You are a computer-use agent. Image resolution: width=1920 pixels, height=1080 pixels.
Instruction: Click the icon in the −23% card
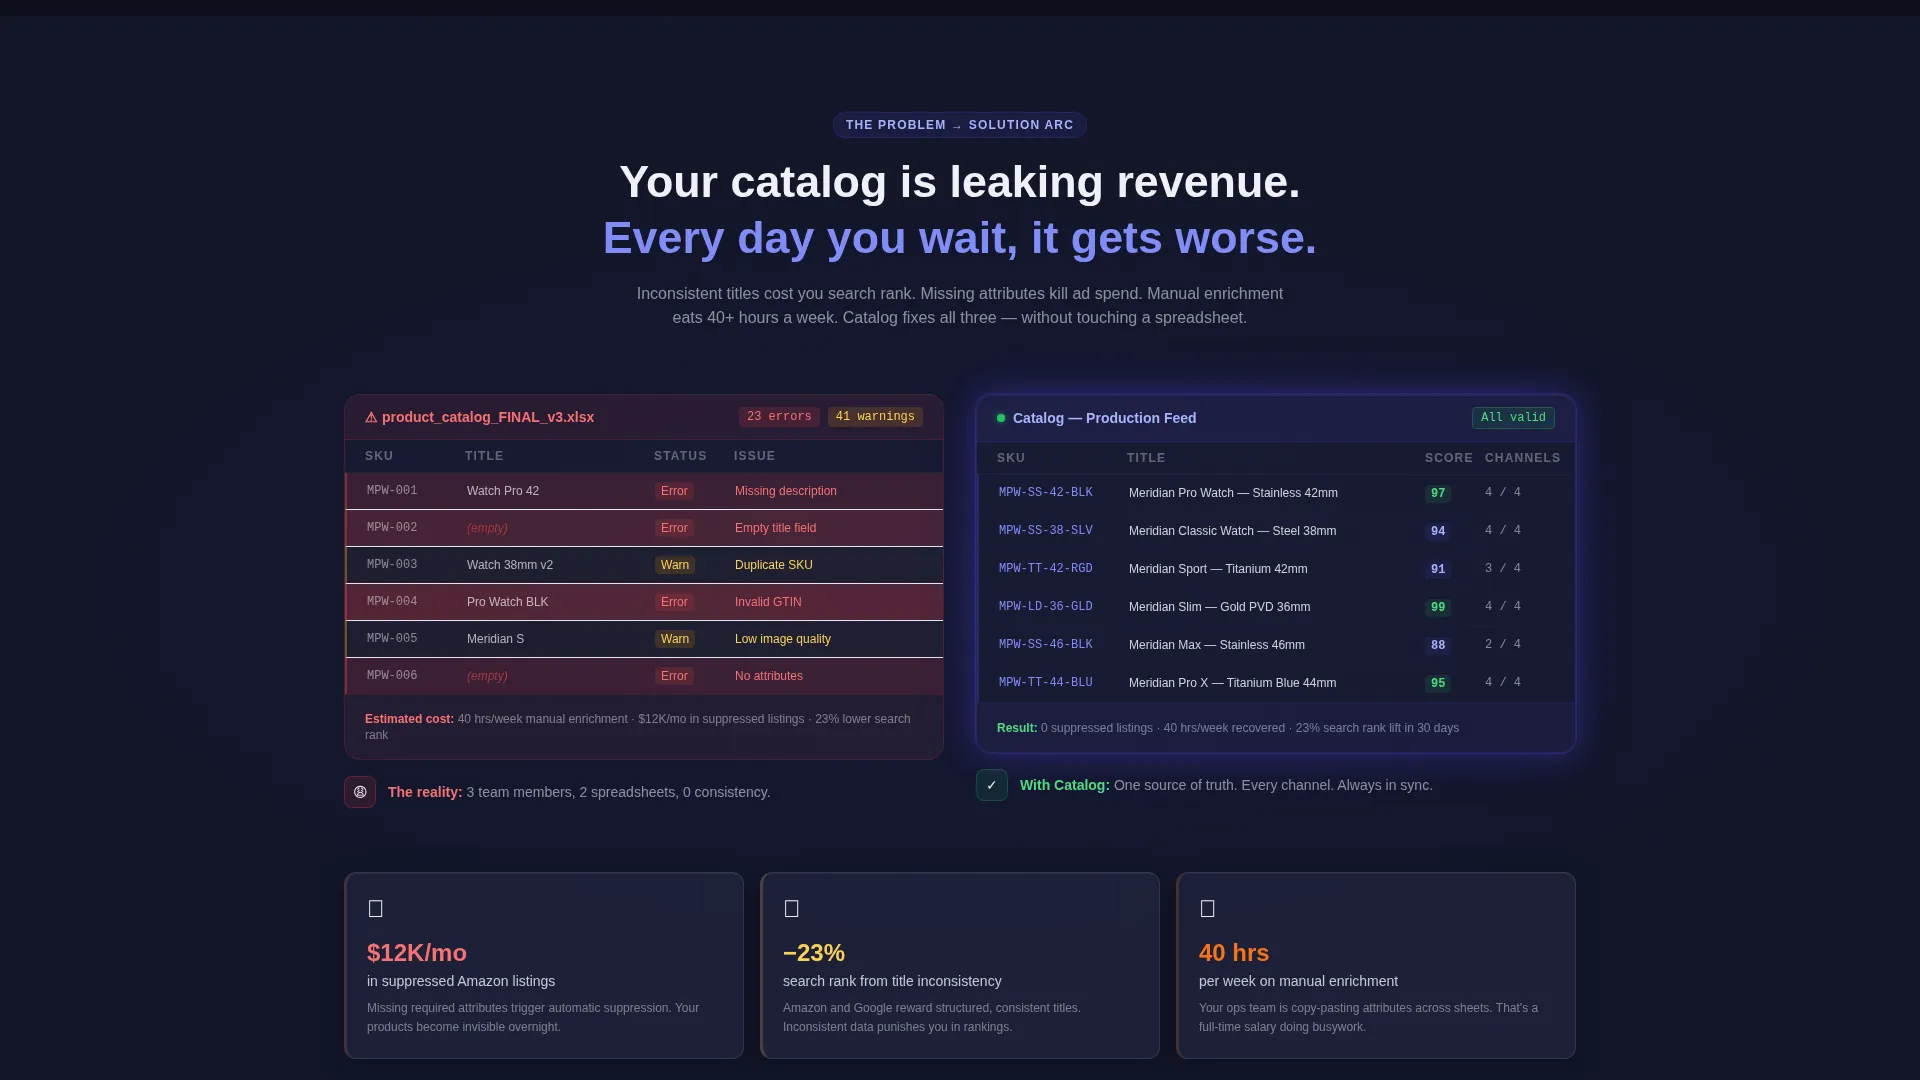792,909
